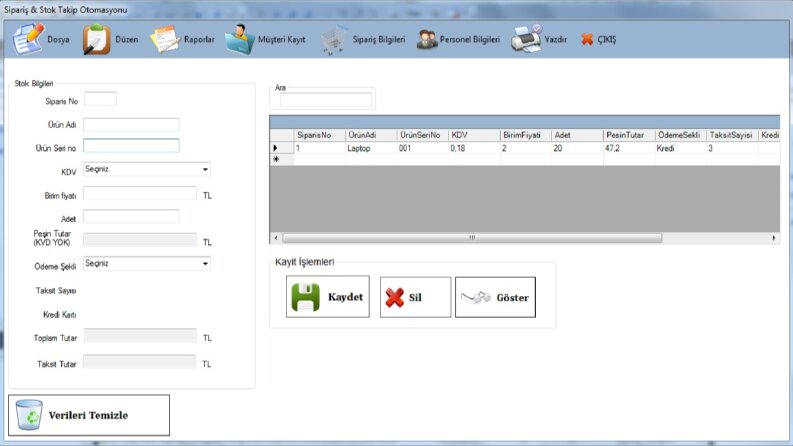Click the Laptop cell
Image resolution: width=793 pixels, height=446 pixels.
pyautogui.click(x=371, y=148)
